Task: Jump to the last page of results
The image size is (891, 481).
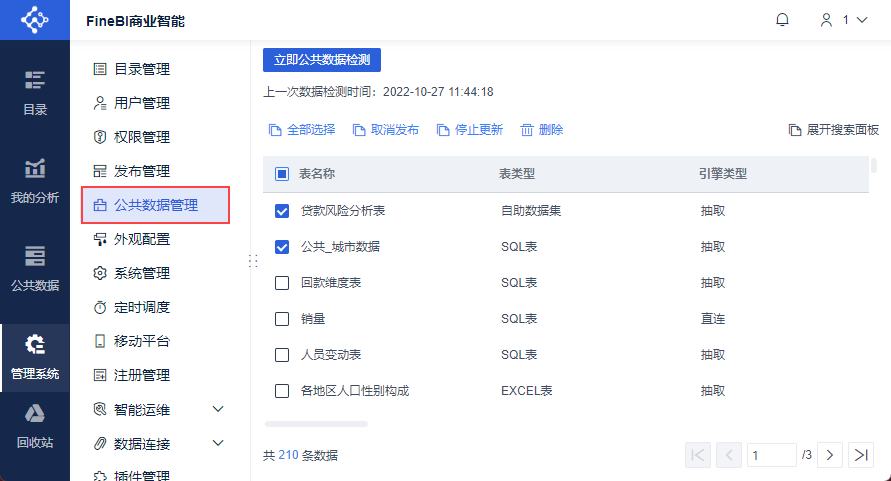Action: [x=860, y=455]
